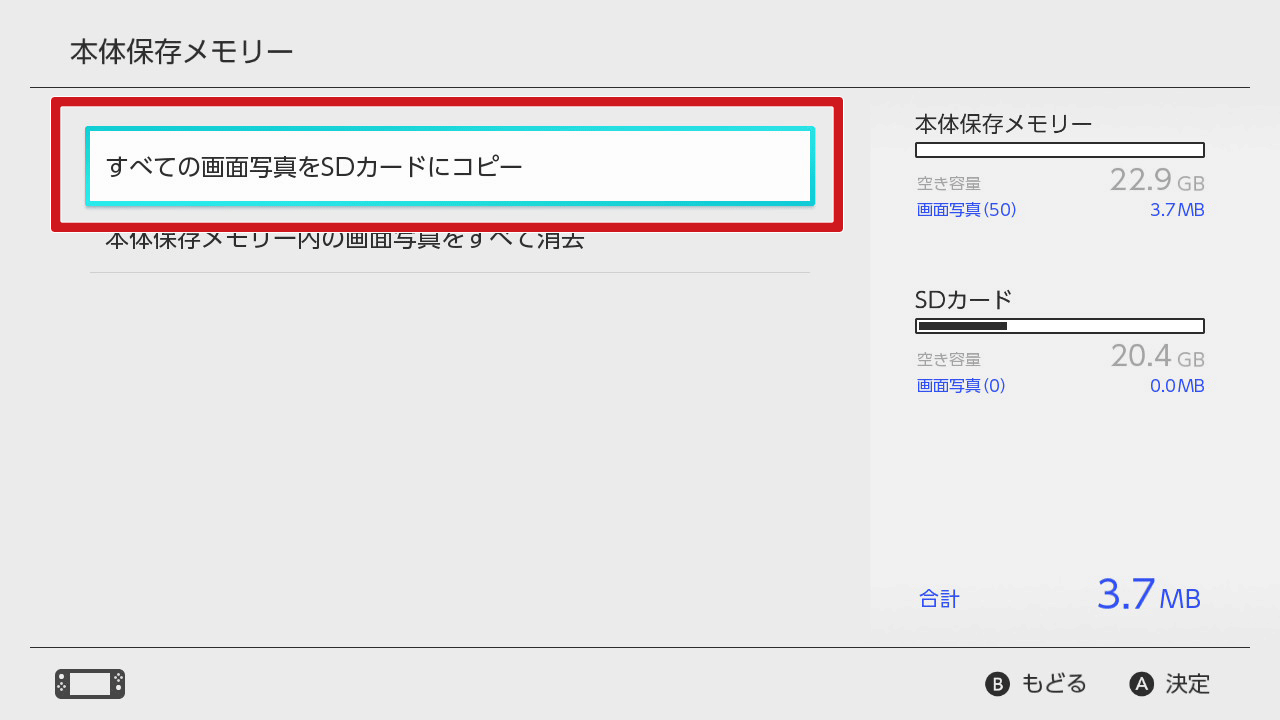Select すべての画面写真をSDカードにコピー option
This screenshot has width=1280, height=720.
(450, 166)
